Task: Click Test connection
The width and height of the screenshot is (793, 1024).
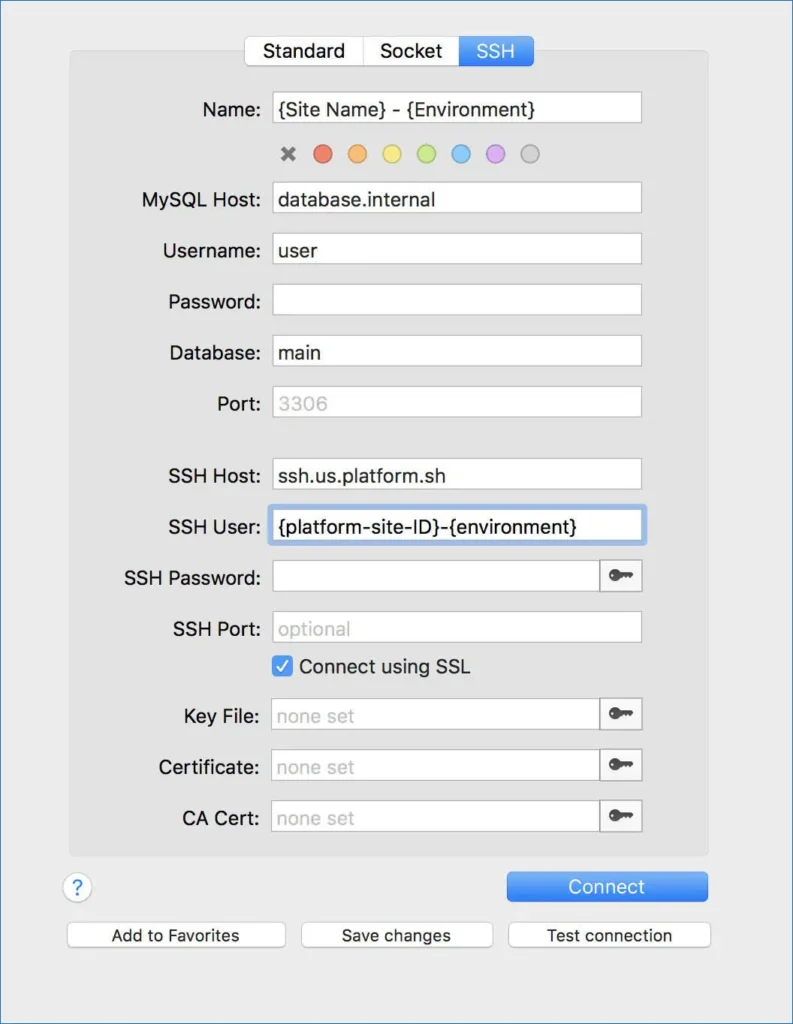Action: point(609,935)
